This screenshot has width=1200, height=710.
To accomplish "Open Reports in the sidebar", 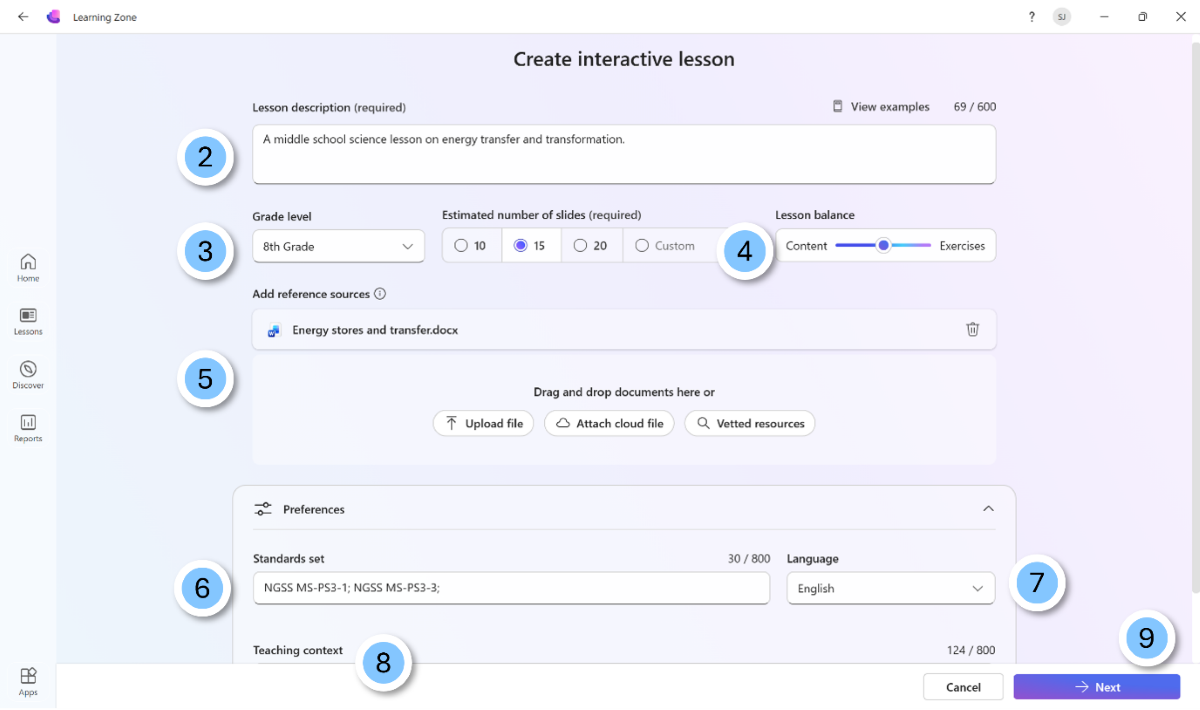I will point(28,429).
